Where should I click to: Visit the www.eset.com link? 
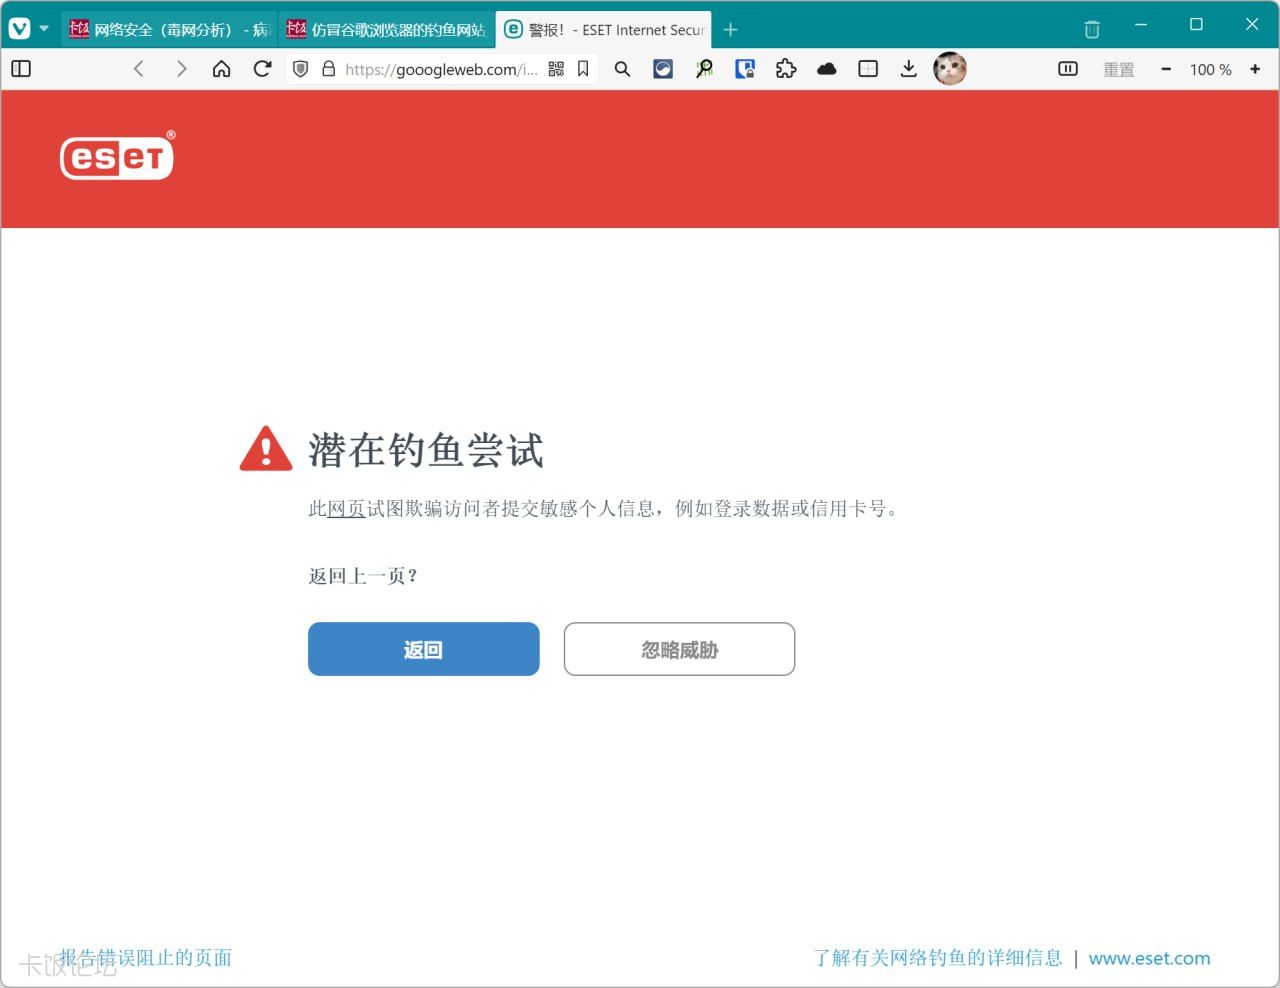pos(1149,958)
